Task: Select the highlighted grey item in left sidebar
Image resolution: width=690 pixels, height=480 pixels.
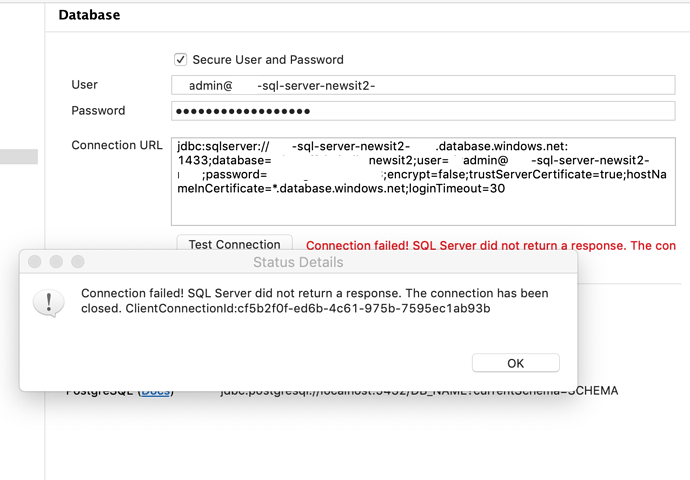Action: (x=19, y=156)
